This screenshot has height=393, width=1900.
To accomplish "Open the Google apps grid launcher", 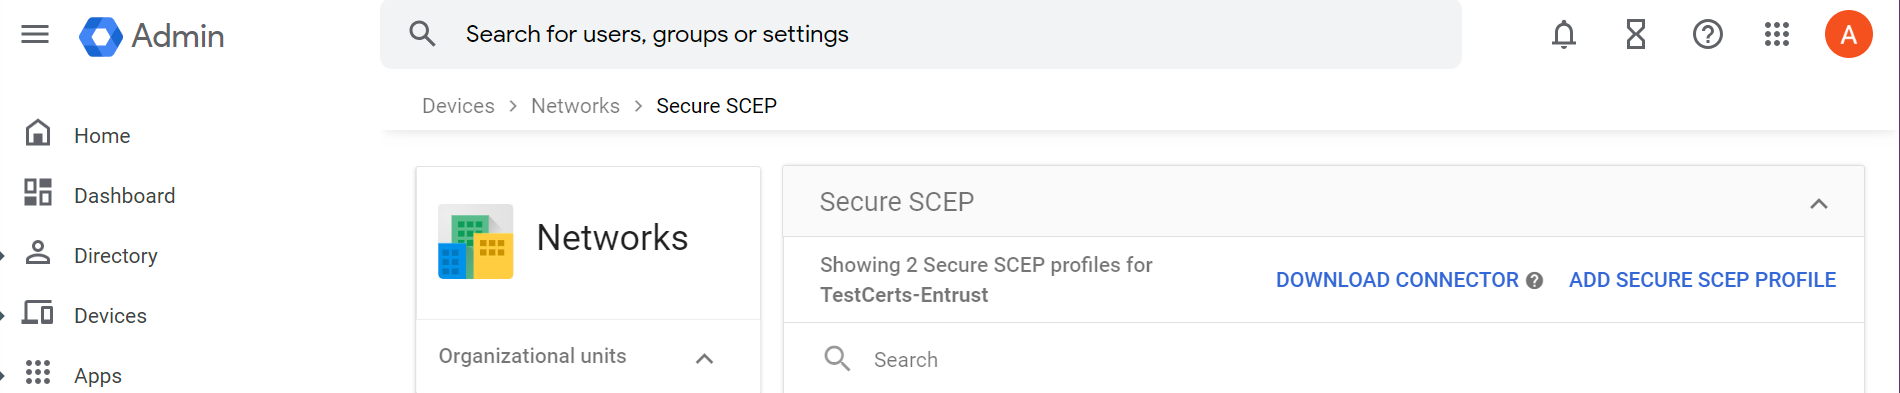I will [x=1777, y=35].
